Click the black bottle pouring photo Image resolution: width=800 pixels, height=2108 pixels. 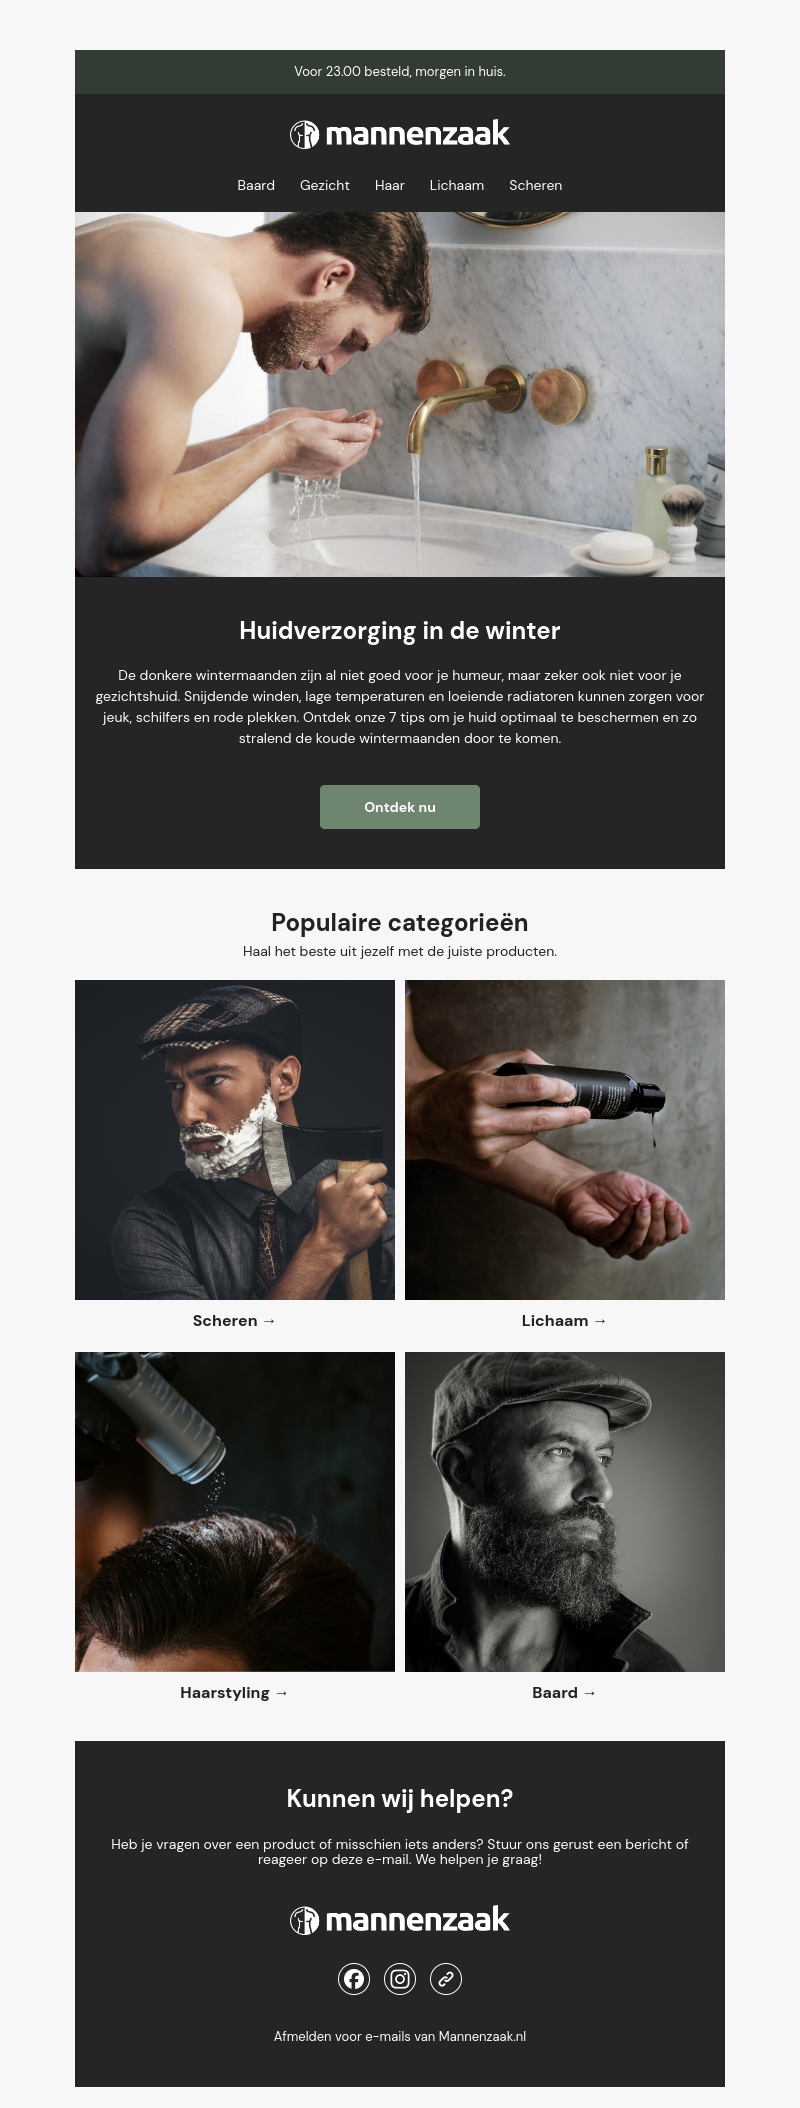(x=565, y=1140)
